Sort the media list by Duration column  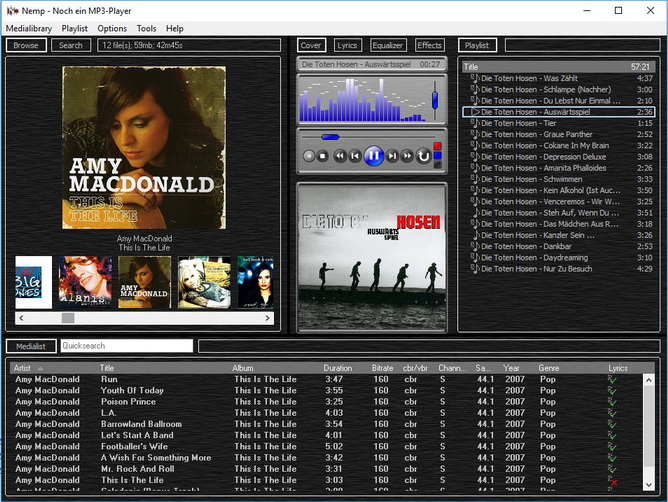[338, 368]
